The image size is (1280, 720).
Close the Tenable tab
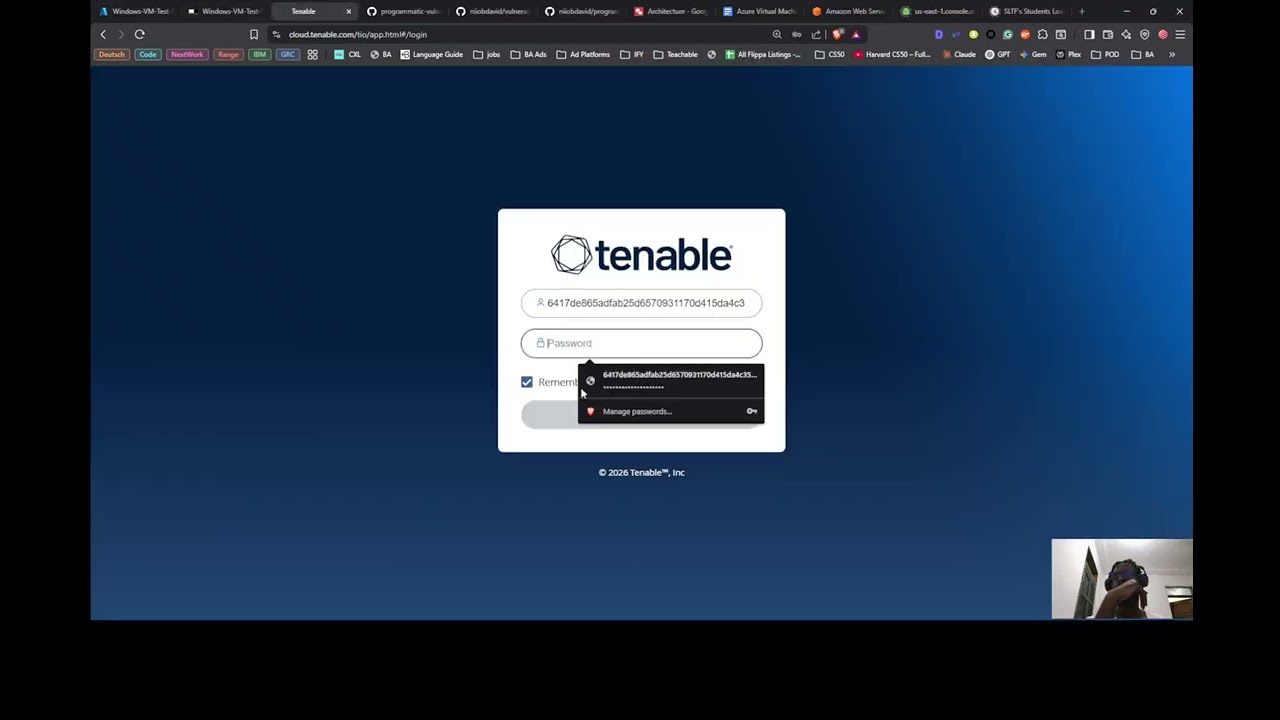click(x=349, y=11)
